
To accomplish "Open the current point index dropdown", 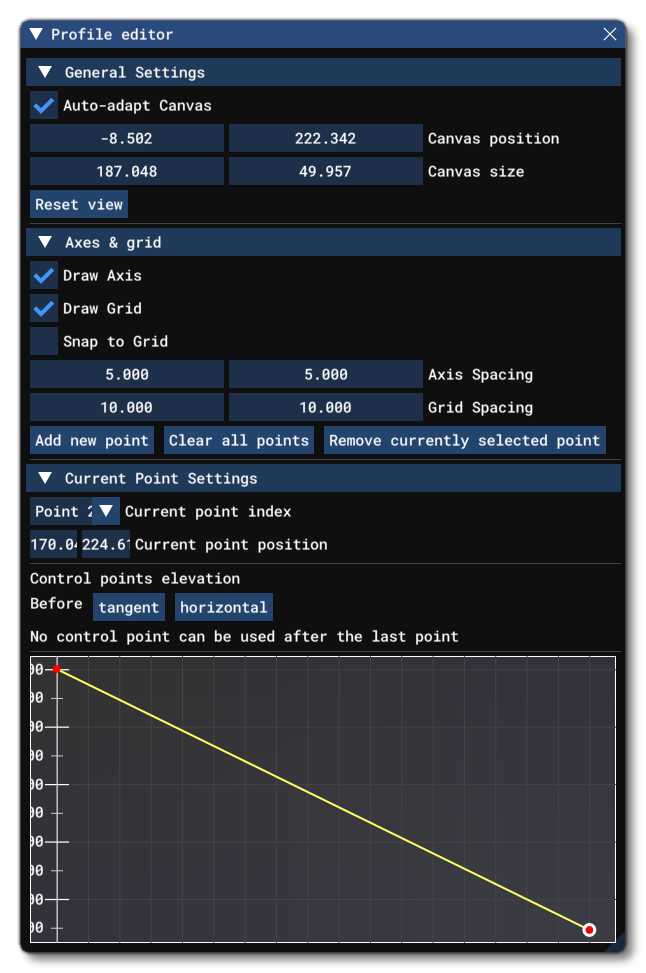I will [x=105, y=511].
